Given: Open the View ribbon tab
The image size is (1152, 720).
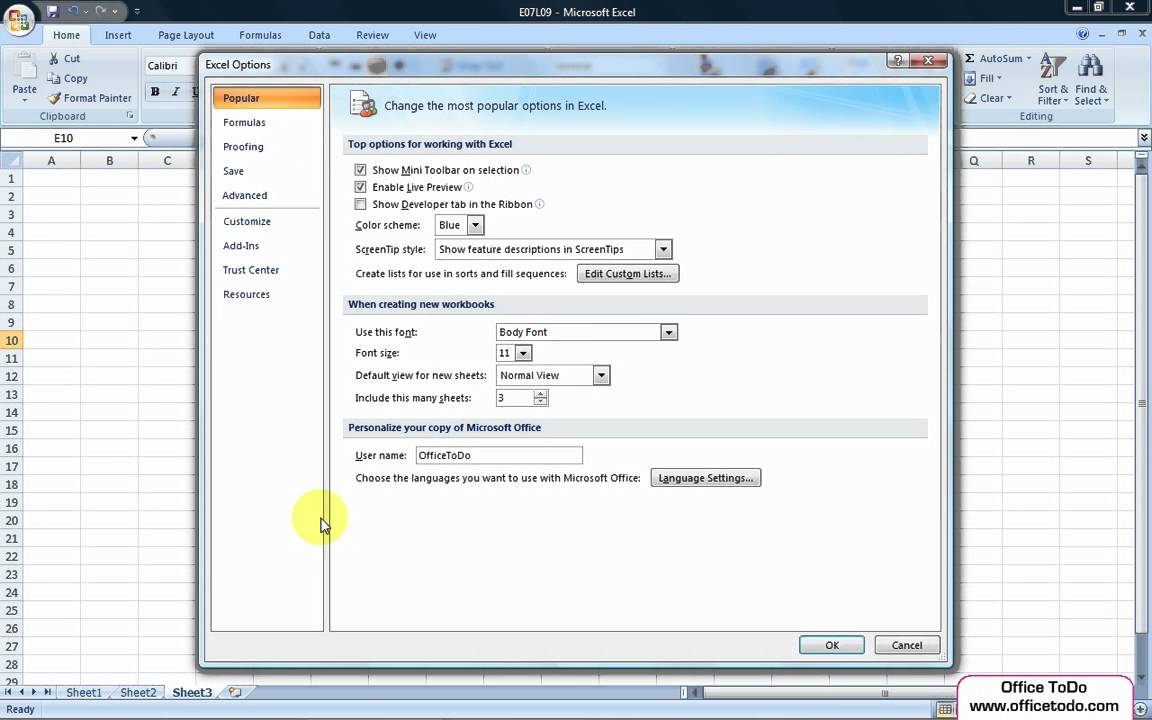Looking at the screenshot, I should [425, 35].
